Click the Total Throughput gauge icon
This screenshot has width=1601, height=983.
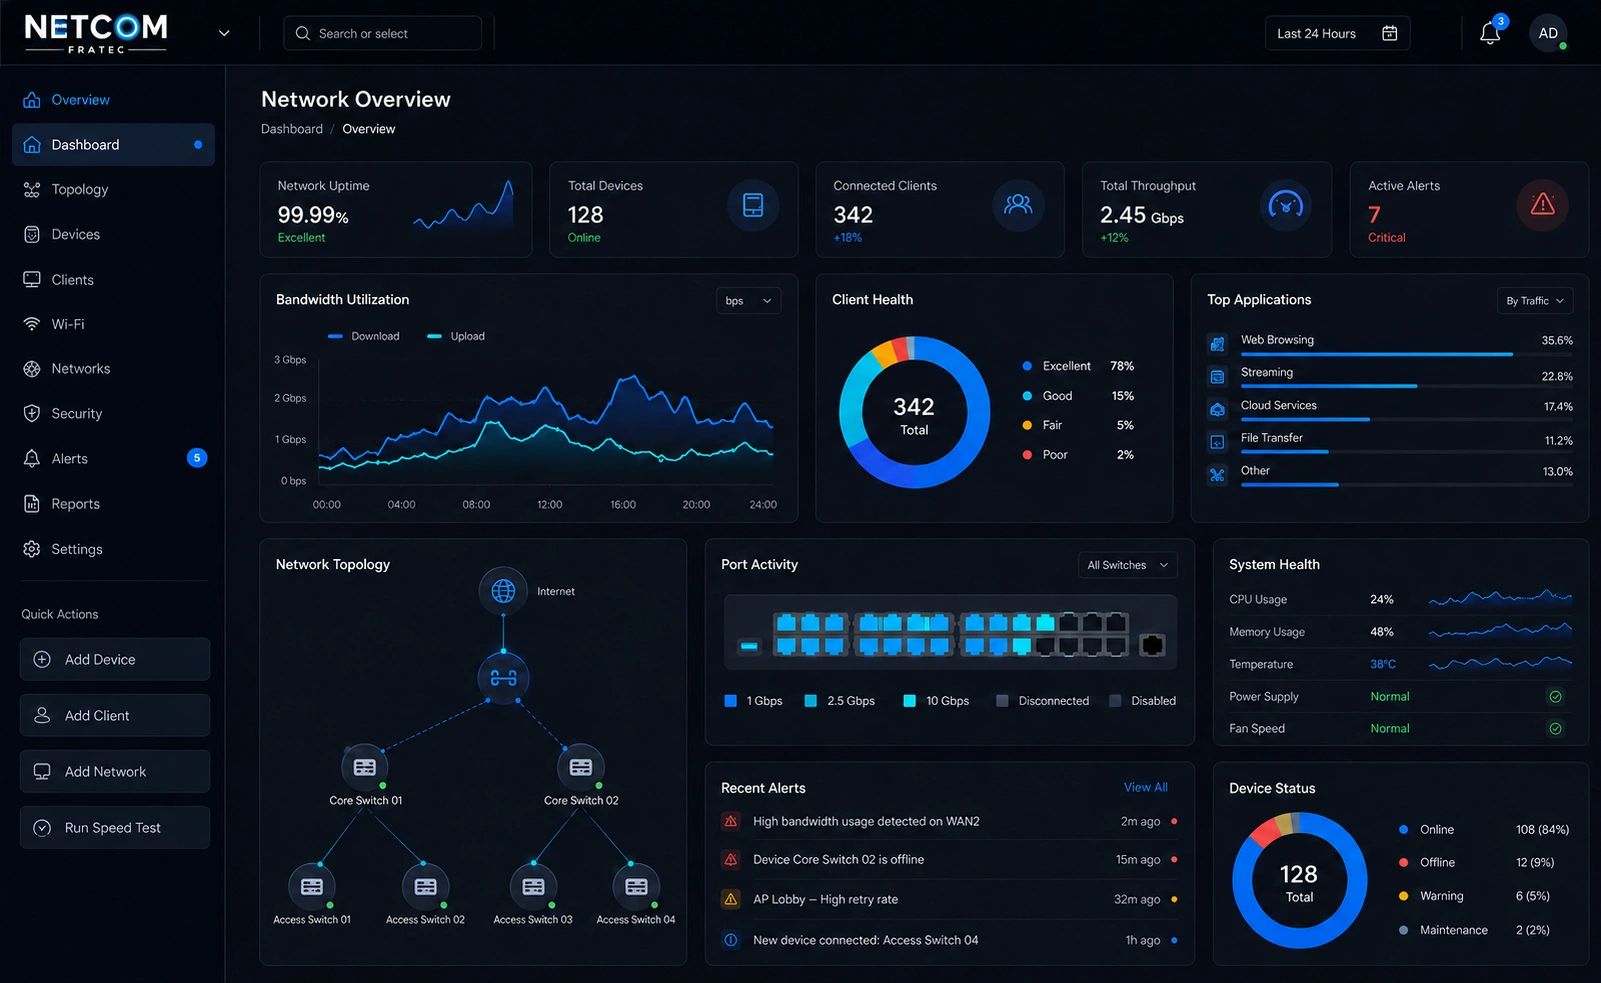tap(1285, 205)
